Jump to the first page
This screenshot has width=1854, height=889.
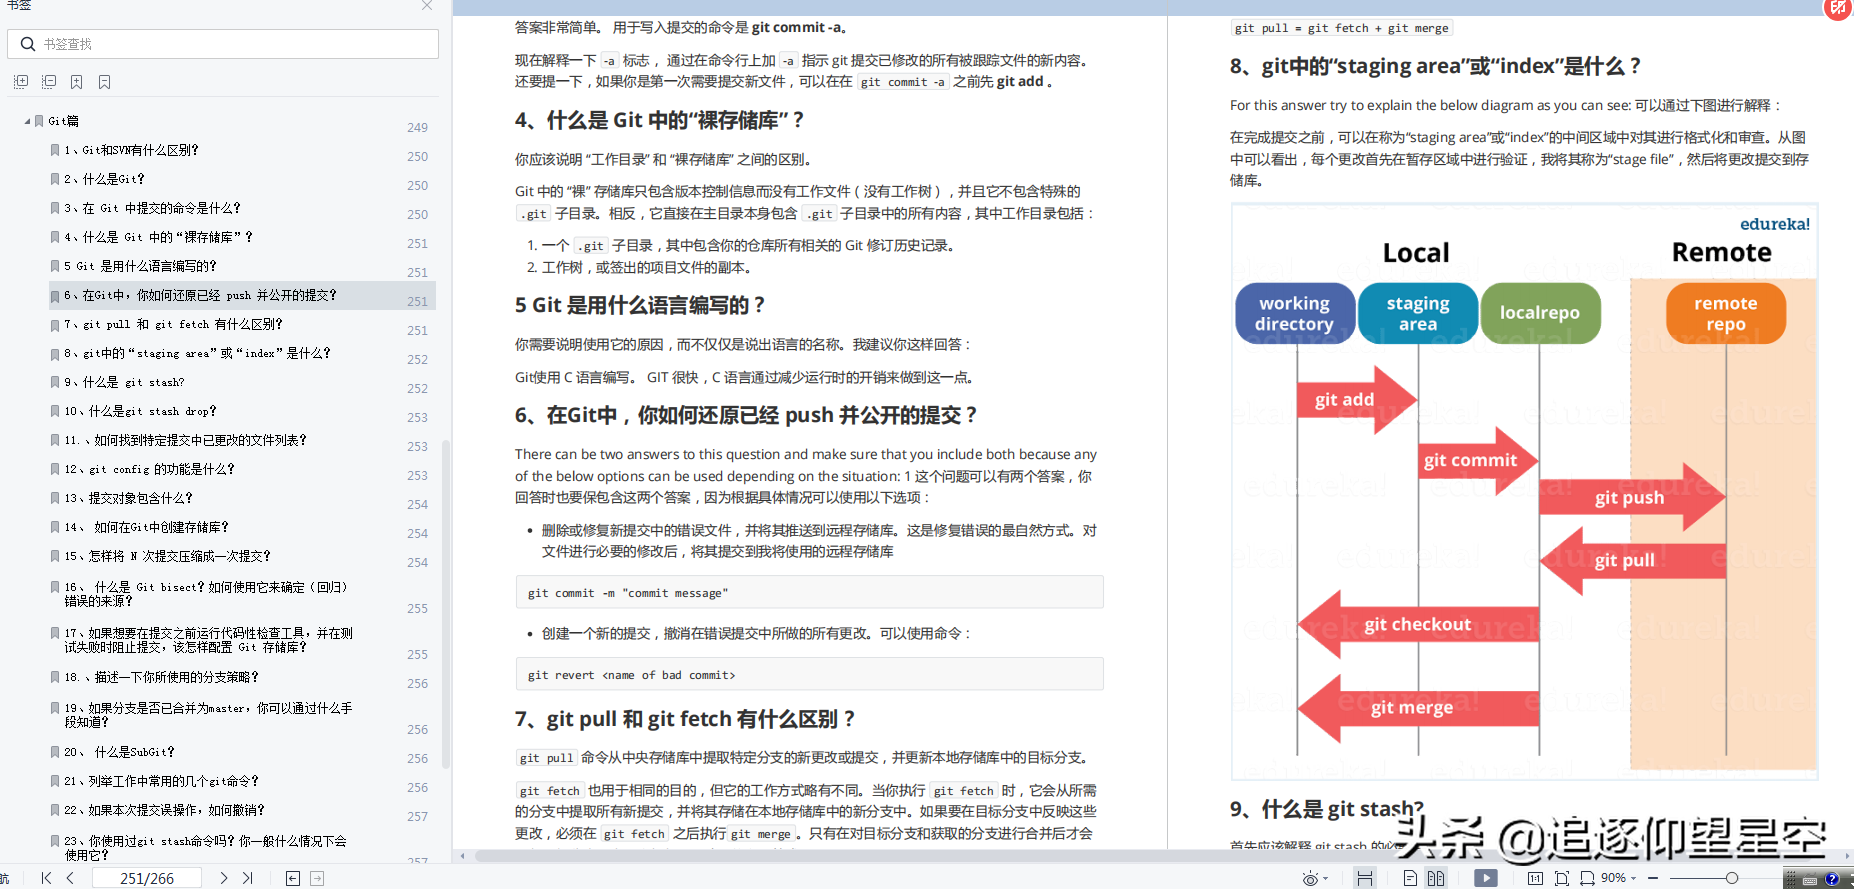tap(46, 878)
